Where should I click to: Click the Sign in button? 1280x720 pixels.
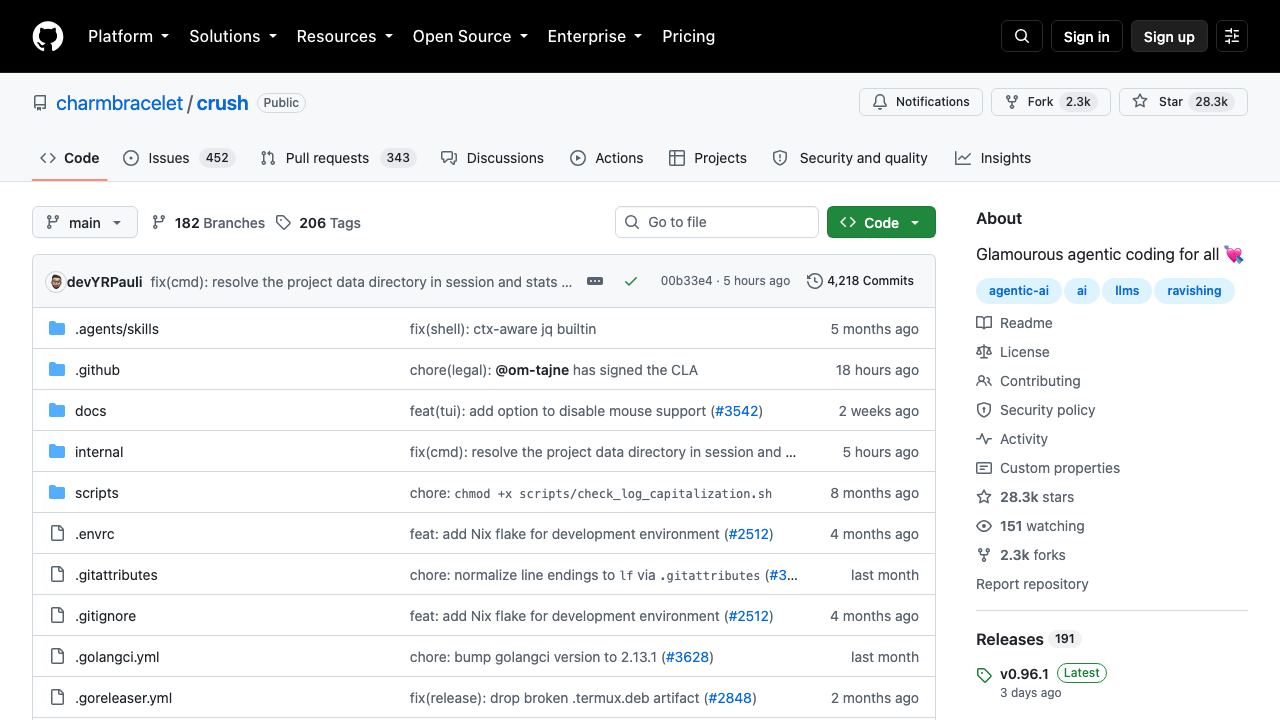(1086, 36)
